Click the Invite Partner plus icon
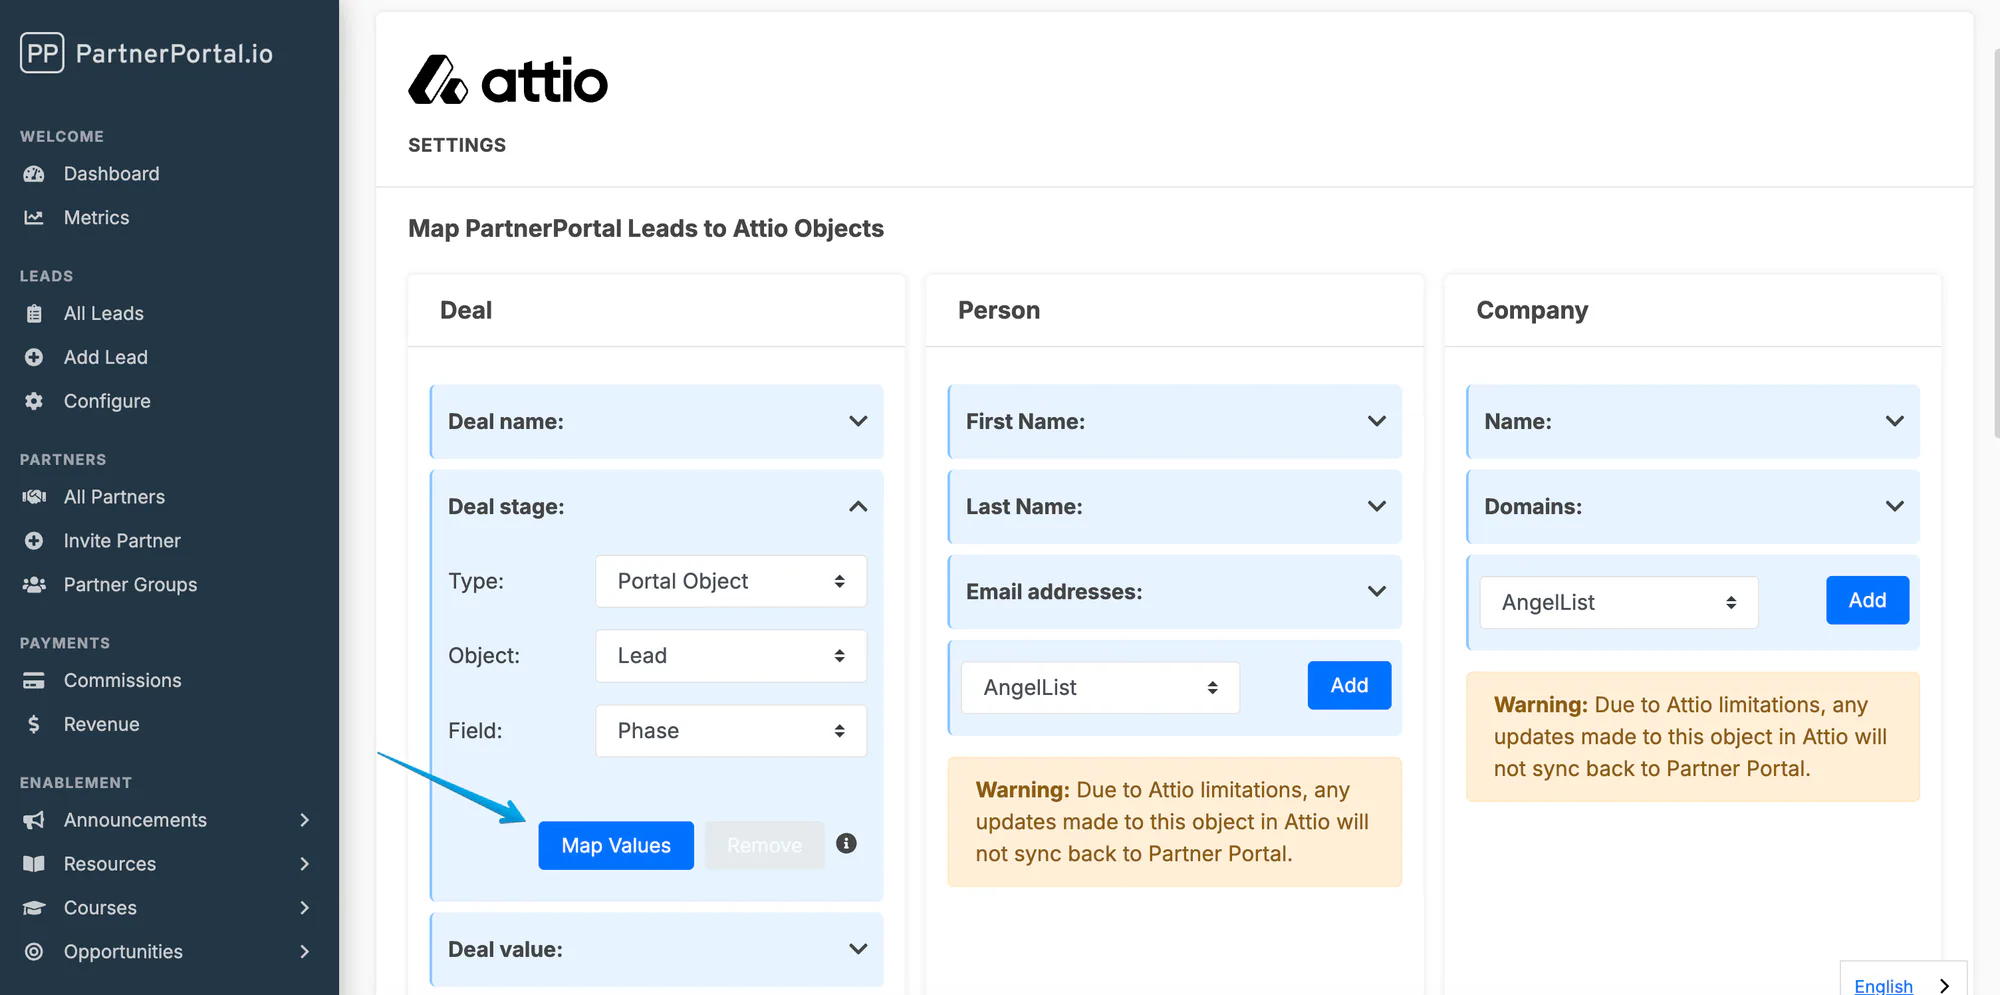Screen dimensions: 2000x995 tap(34, 541)
